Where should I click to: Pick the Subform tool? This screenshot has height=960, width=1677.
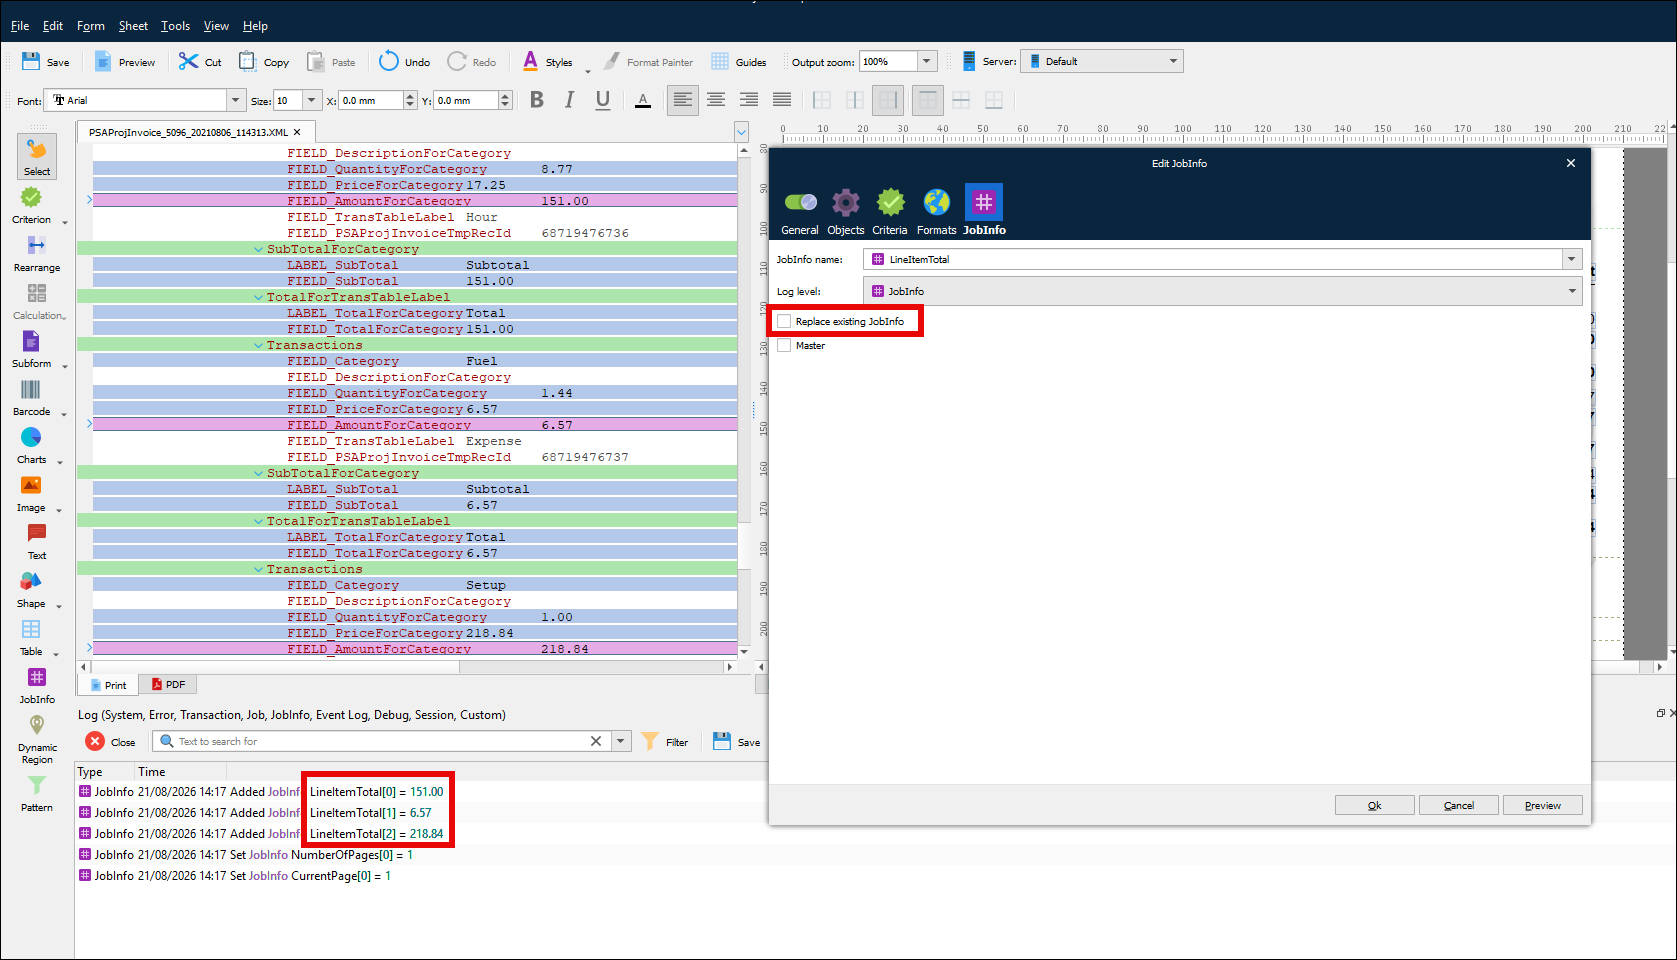[x=32, y=350]
